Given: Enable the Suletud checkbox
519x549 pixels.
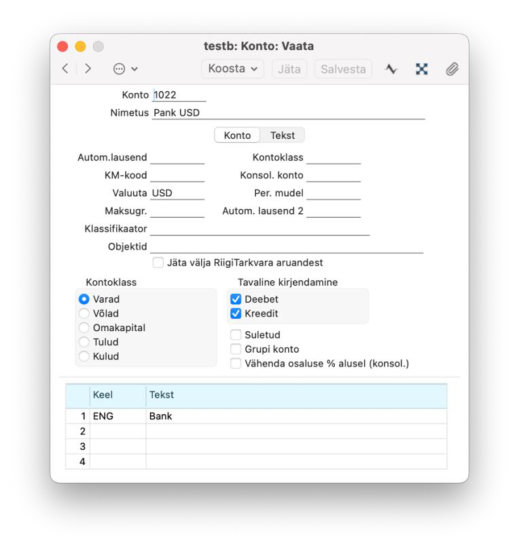Looking at the screenshot, I should [236, 335].
